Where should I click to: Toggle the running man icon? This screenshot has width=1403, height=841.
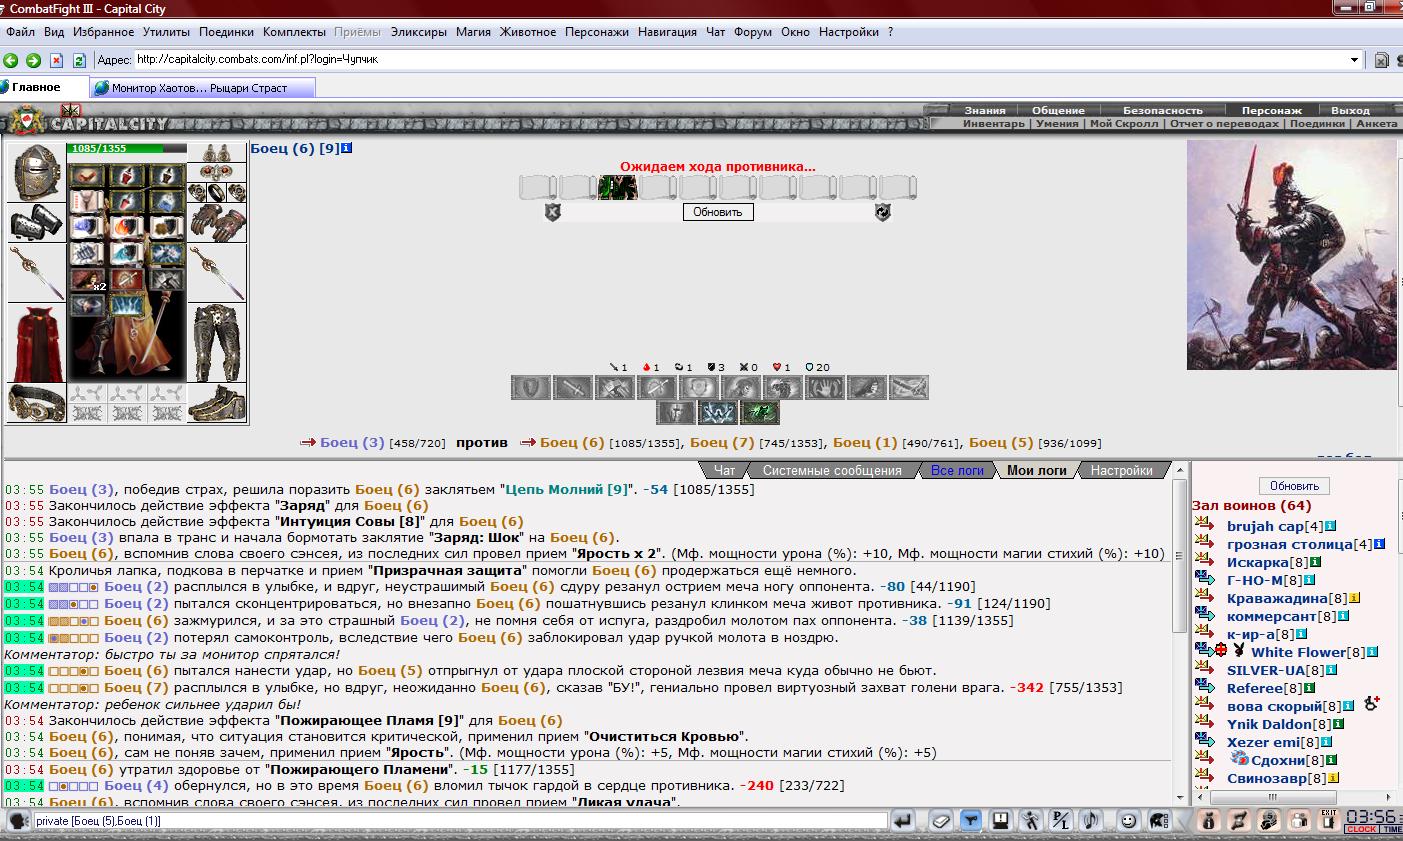1031,821
